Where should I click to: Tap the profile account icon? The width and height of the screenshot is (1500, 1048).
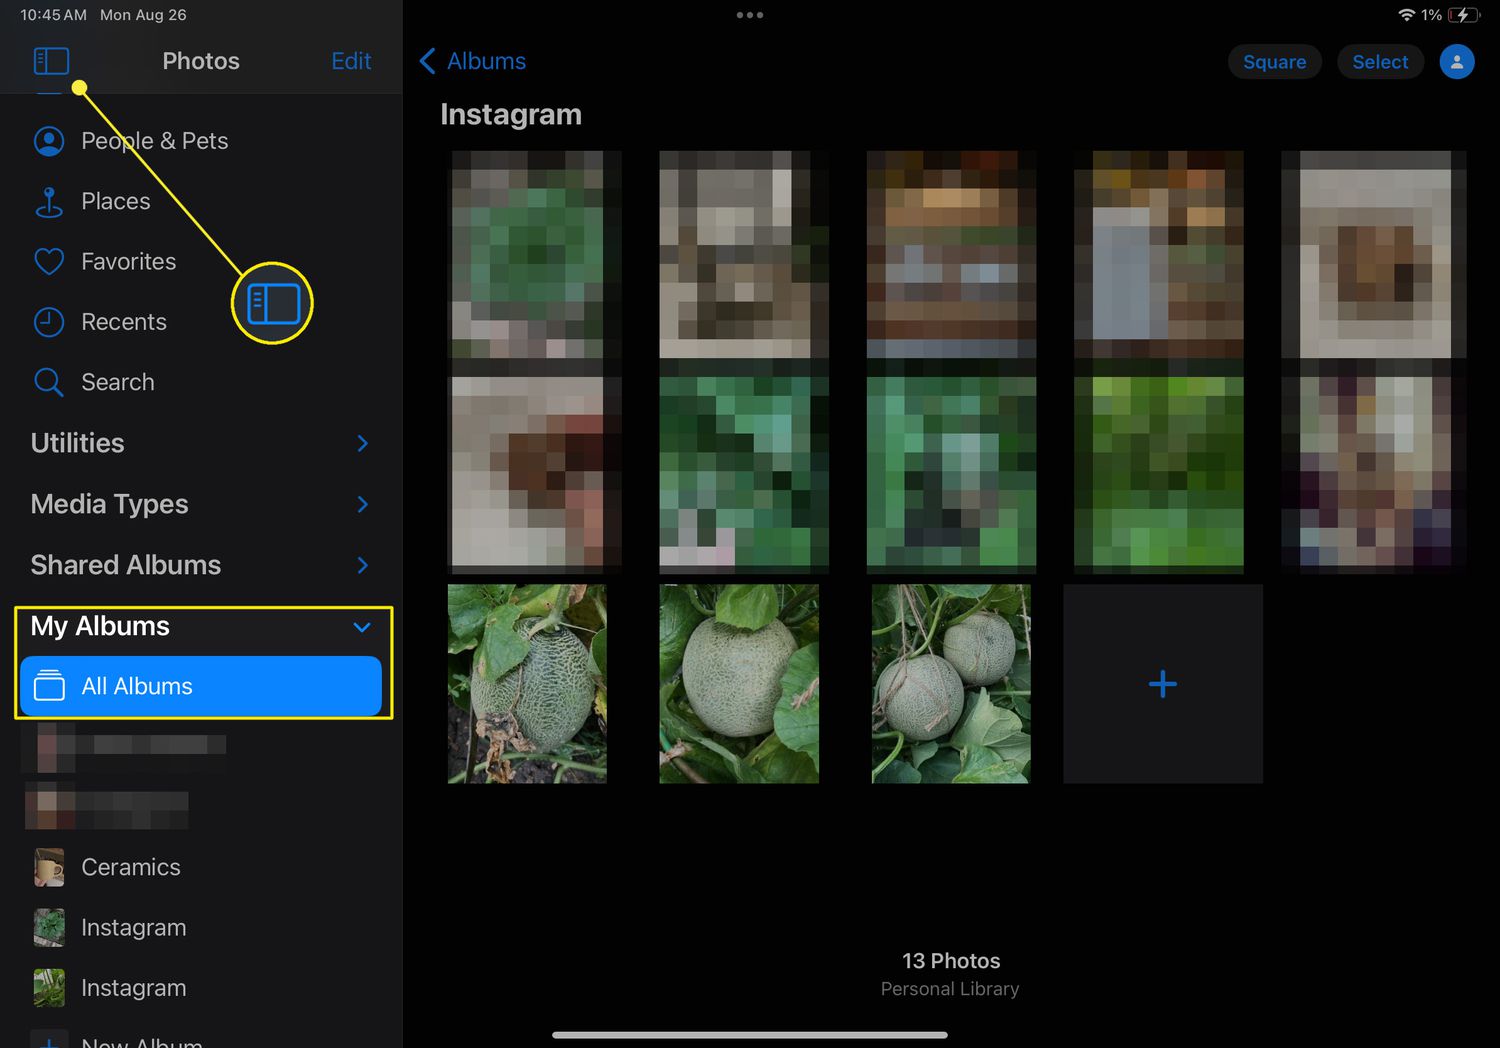[1456, 62]
